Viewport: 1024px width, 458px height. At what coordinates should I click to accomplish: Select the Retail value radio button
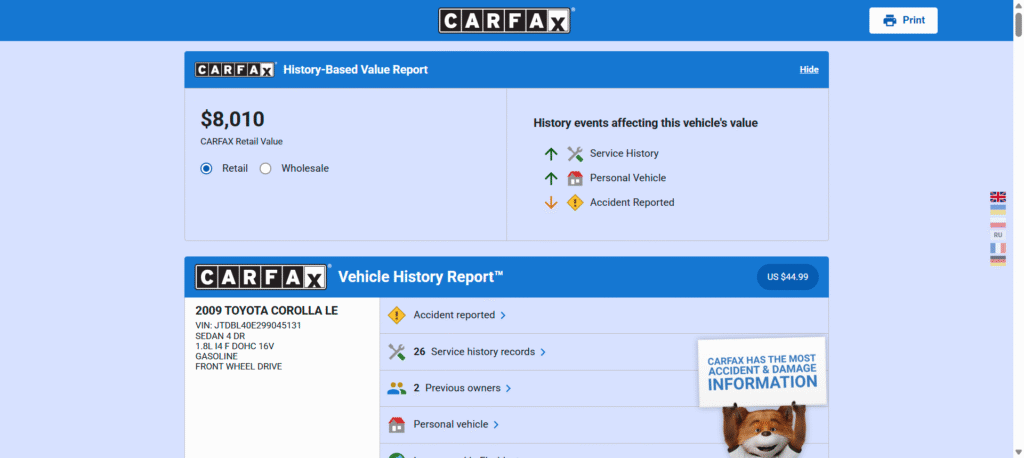click(206, 169)
